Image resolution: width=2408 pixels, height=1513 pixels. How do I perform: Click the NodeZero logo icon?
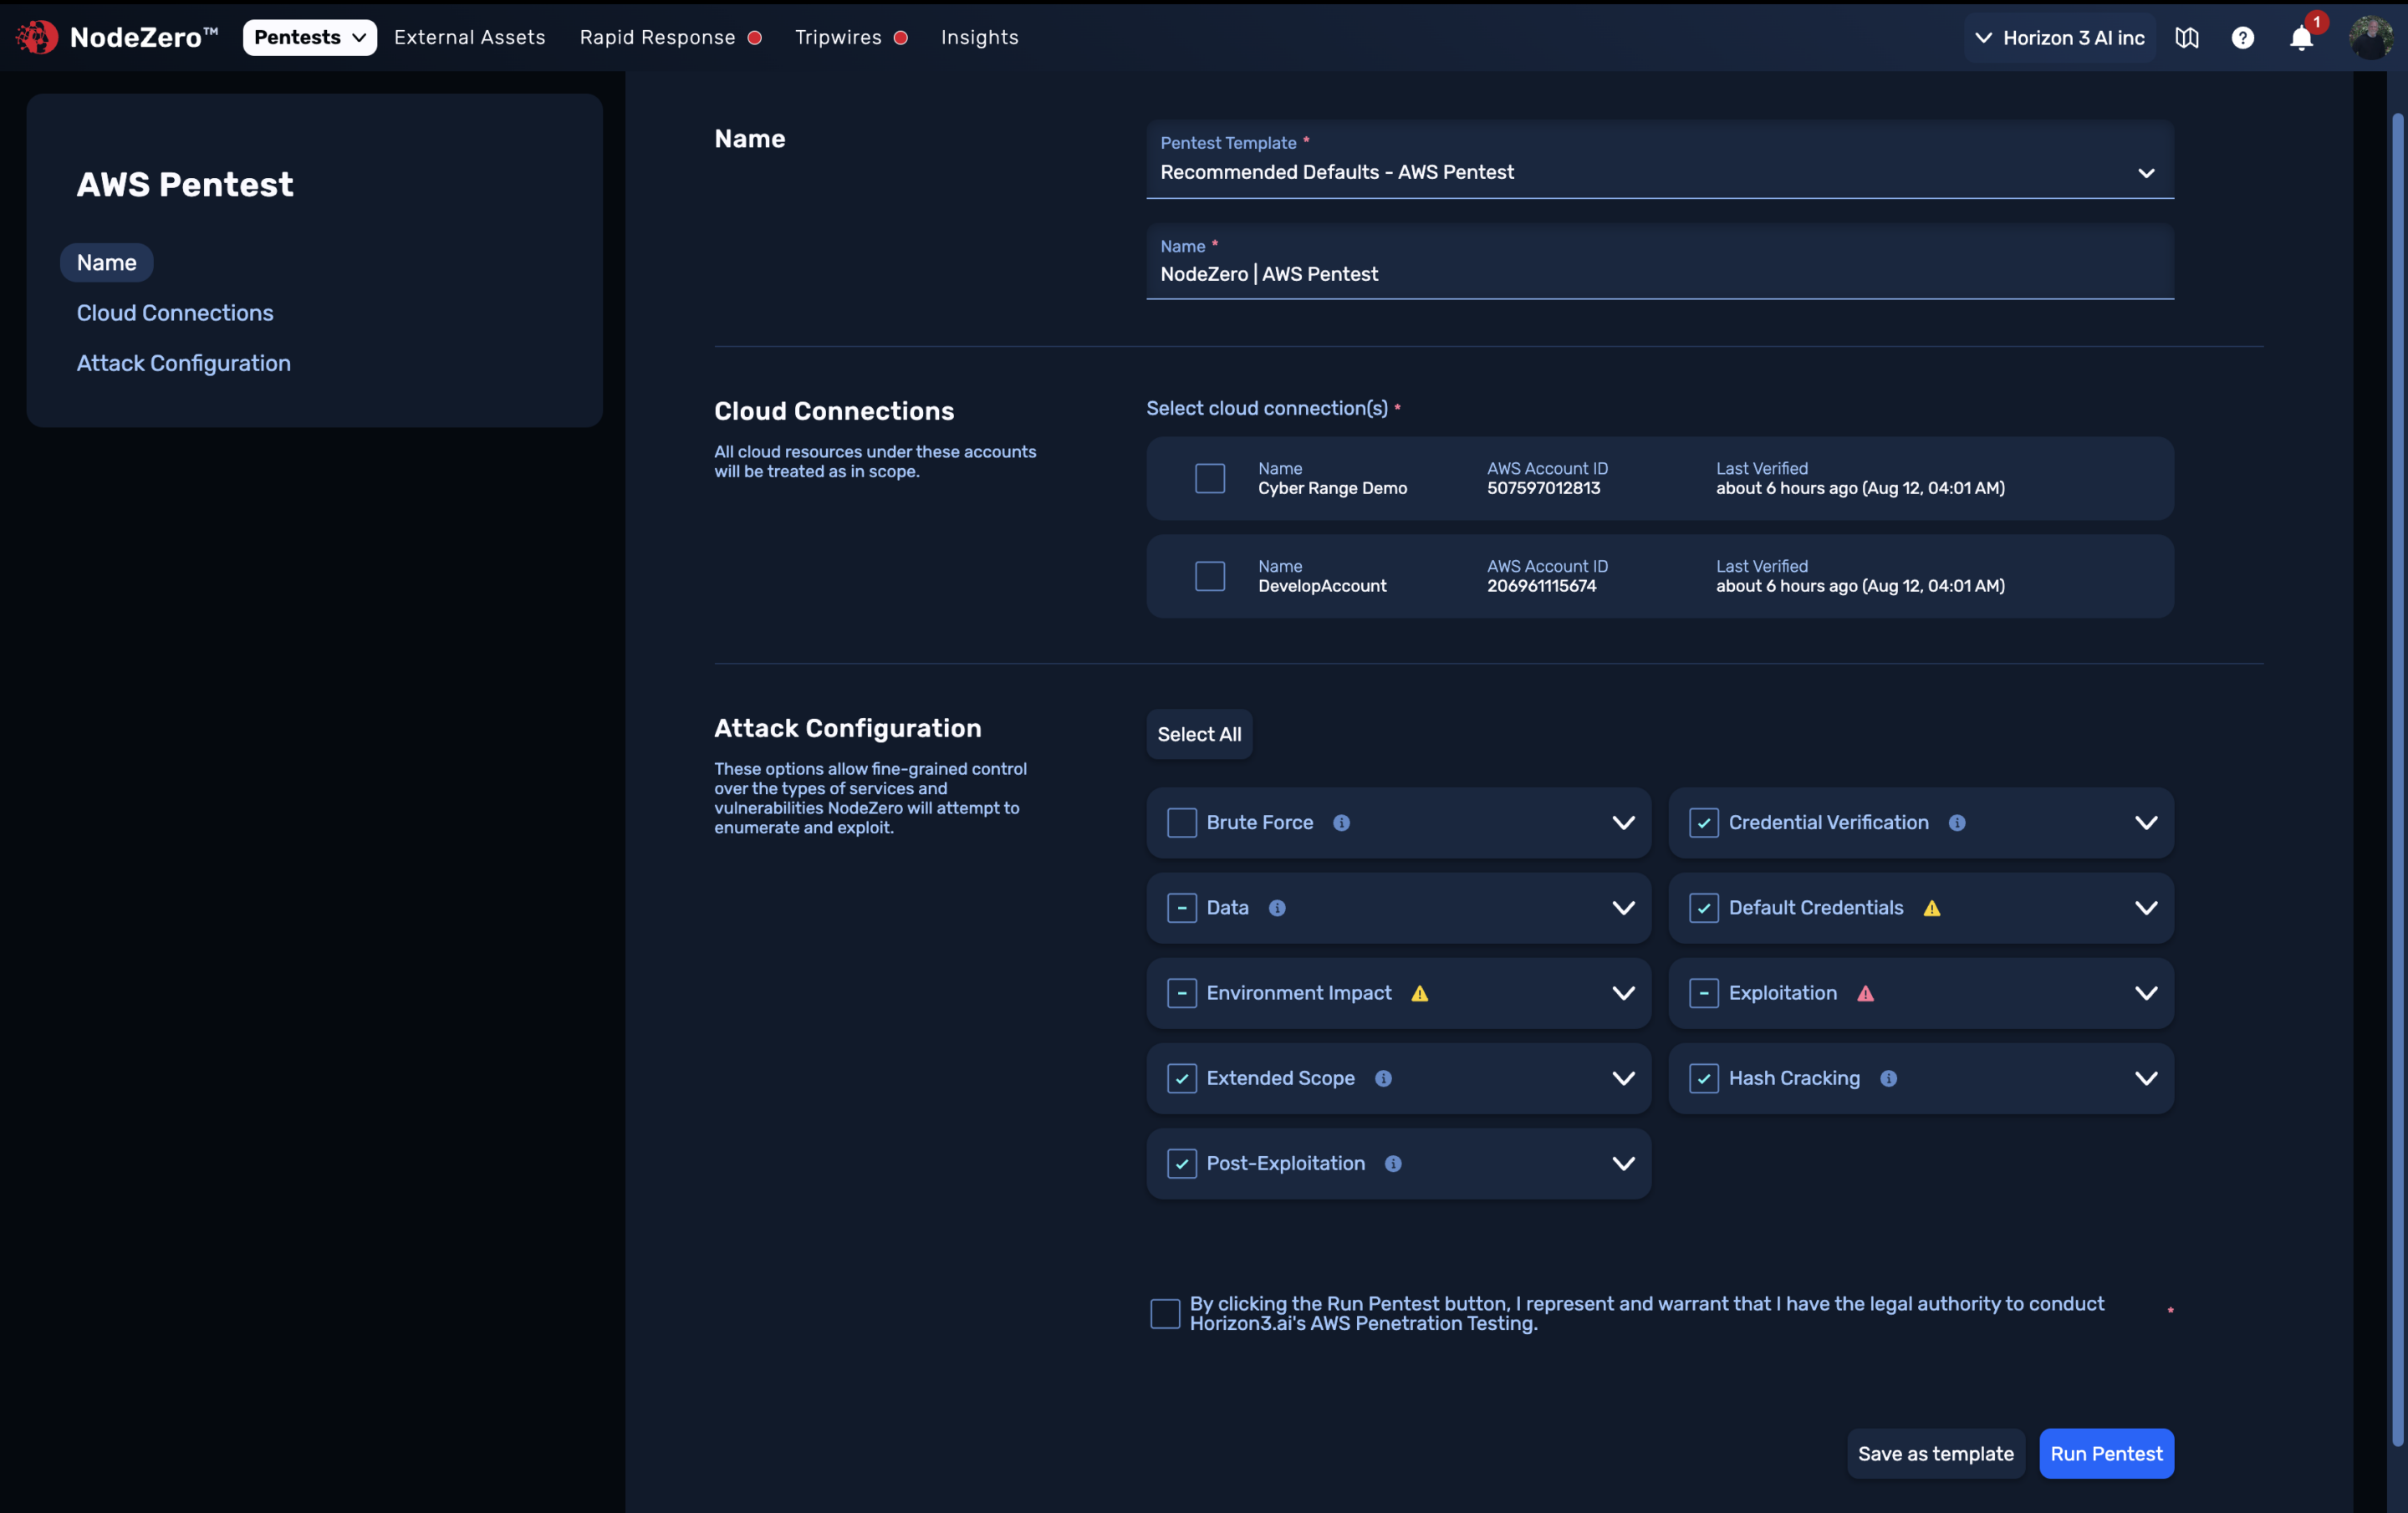[x=37, y=37]
